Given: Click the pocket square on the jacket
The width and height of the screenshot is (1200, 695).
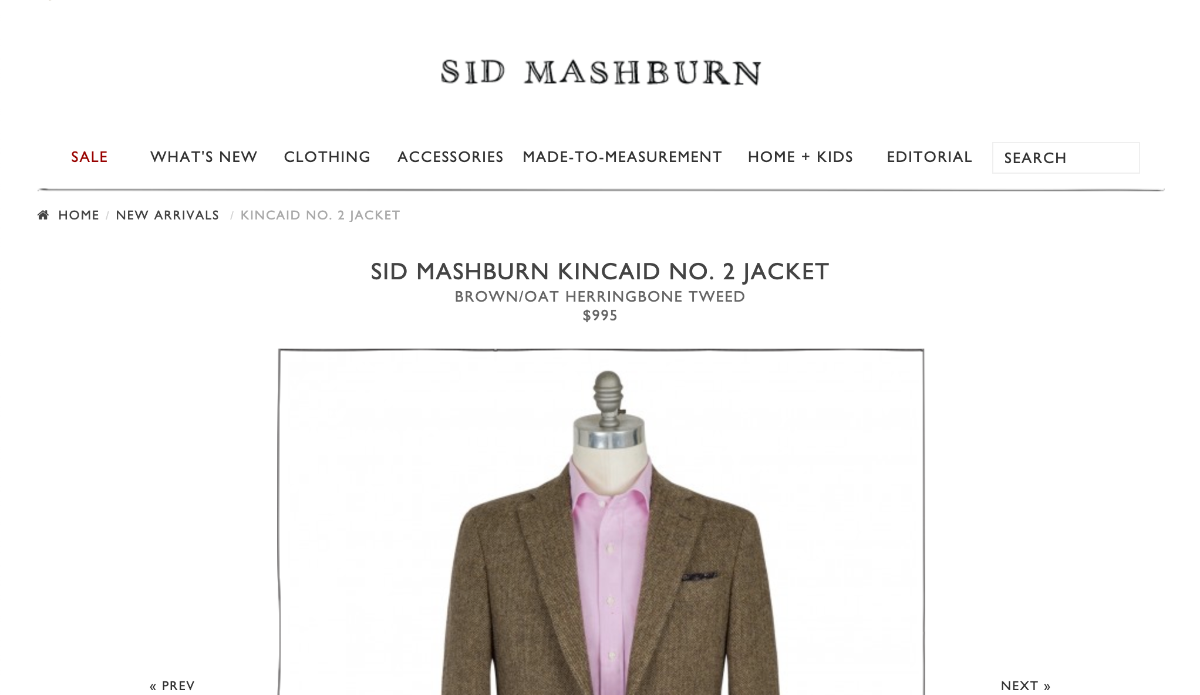Looking at the screenshot, I should click(700, 576).
